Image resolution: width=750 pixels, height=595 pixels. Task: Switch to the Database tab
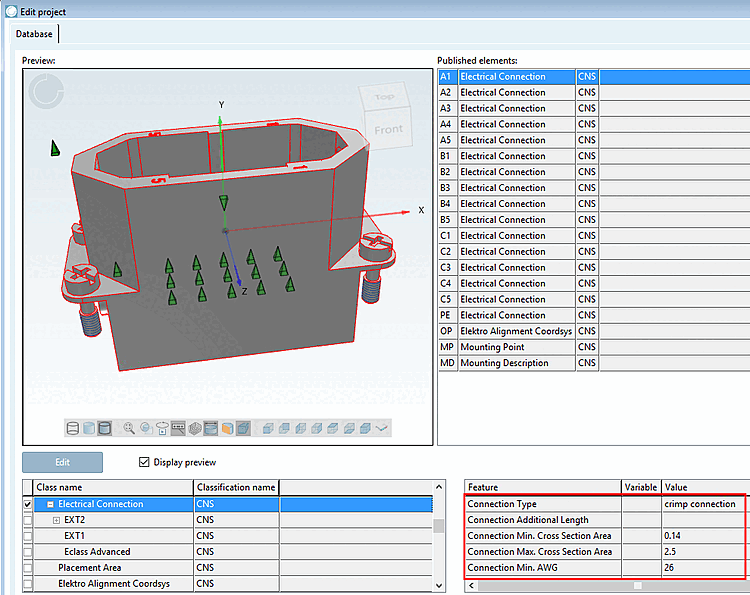[35, 34]
